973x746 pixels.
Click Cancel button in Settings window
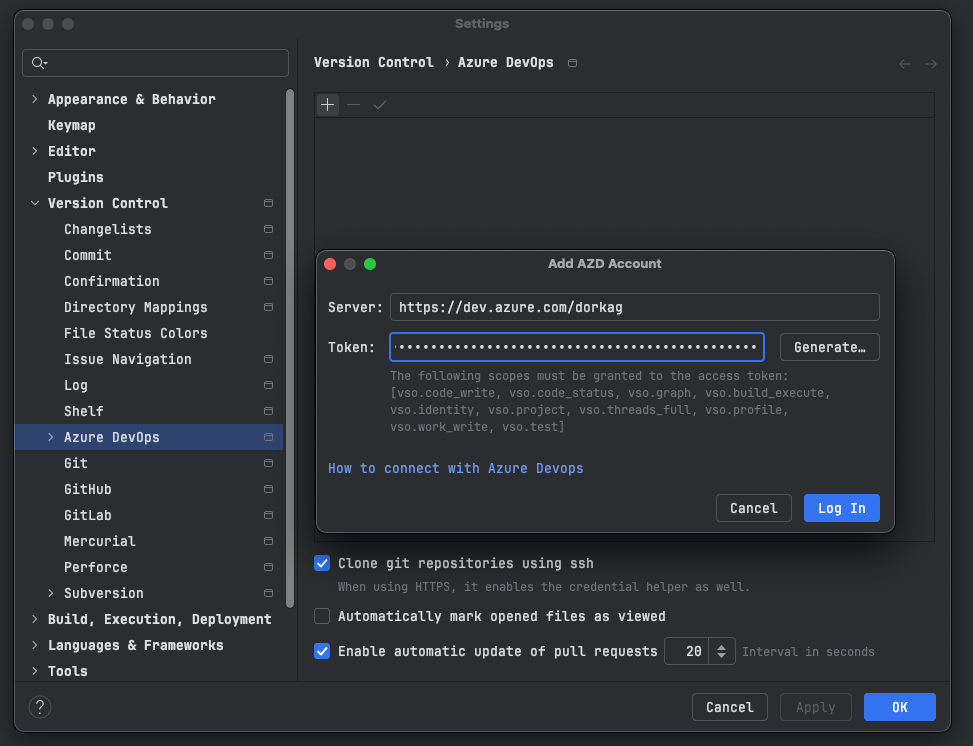tap(730, 707)
